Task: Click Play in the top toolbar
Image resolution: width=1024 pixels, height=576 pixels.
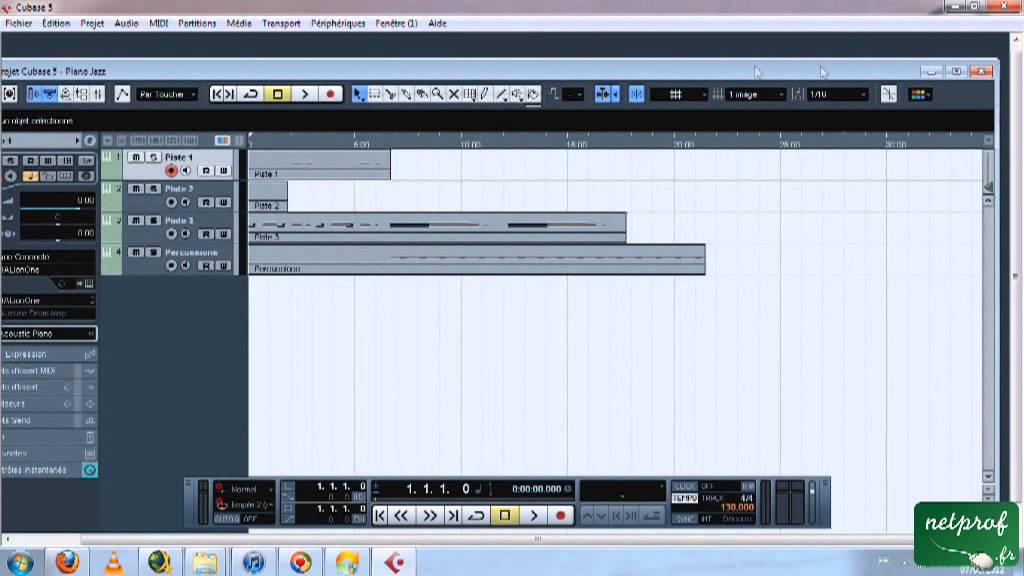Action: pyautogui.click(x=304, y=95)
